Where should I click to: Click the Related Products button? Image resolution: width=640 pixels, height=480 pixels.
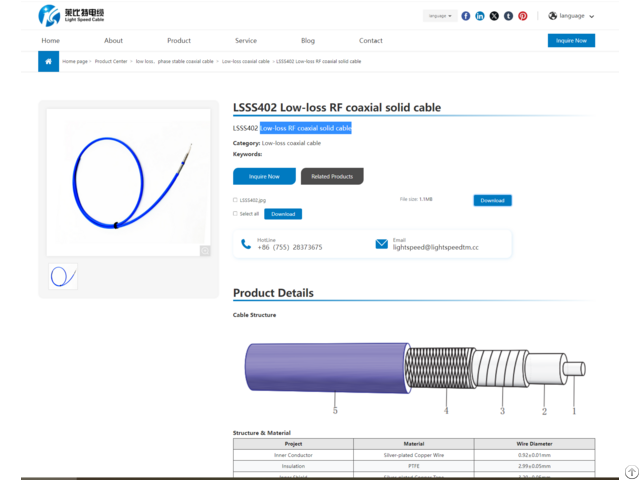point(332,176)
